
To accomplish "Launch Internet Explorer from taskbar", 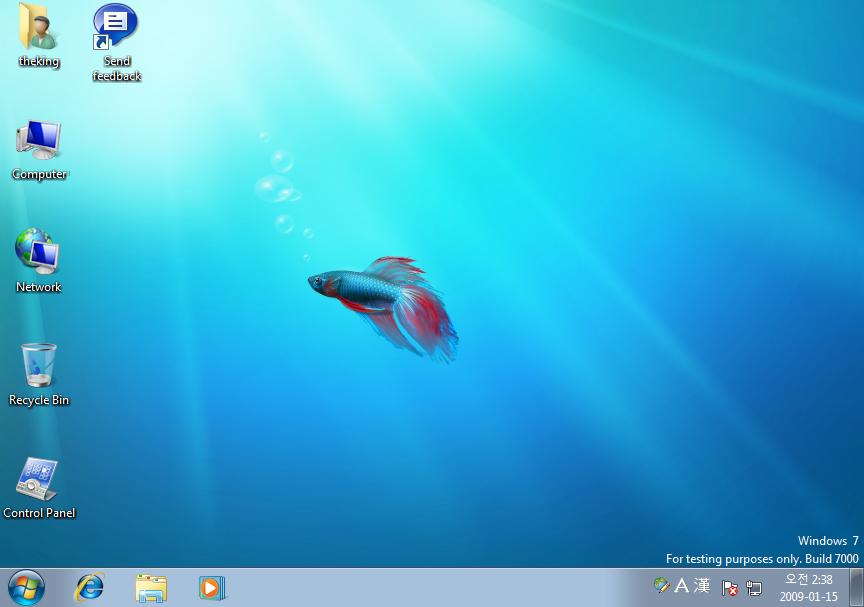I will click(x=89, y=588).
